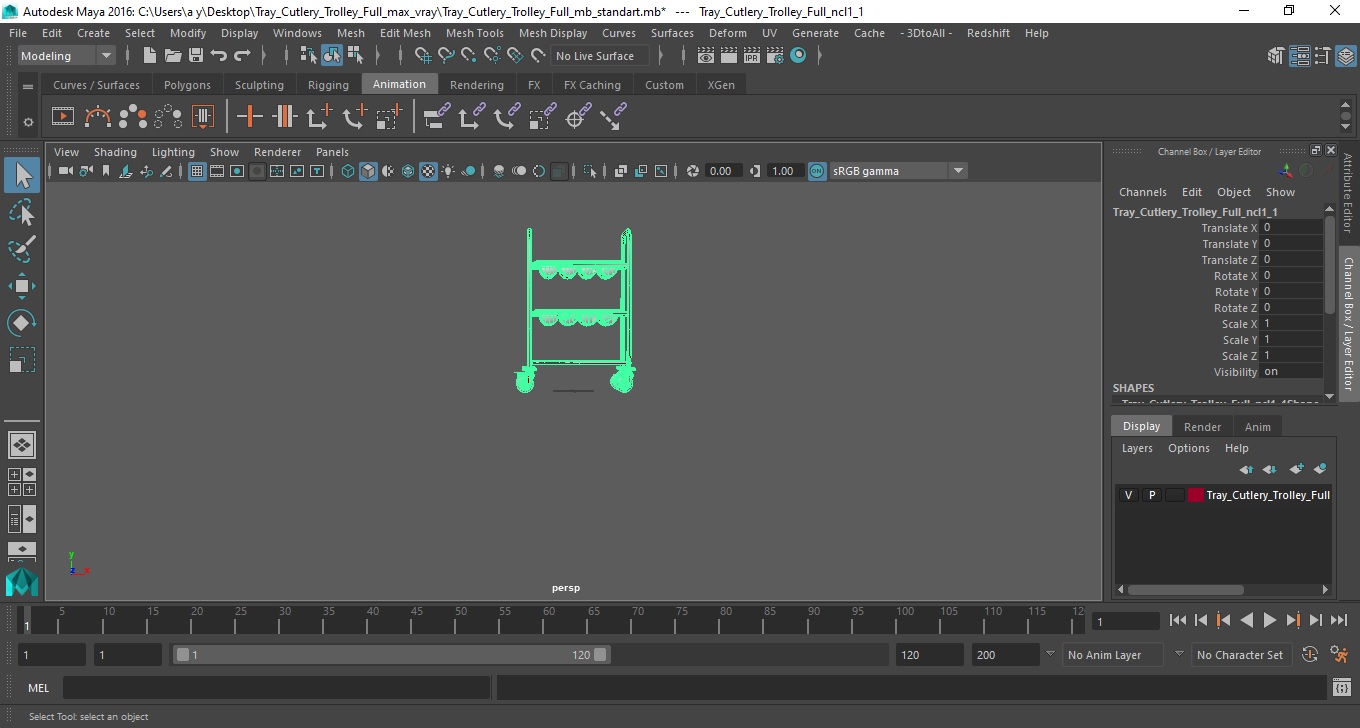The image size is (1360, 728).
Task: Toggle use all lights in viewport
Action: pos(448,171)
